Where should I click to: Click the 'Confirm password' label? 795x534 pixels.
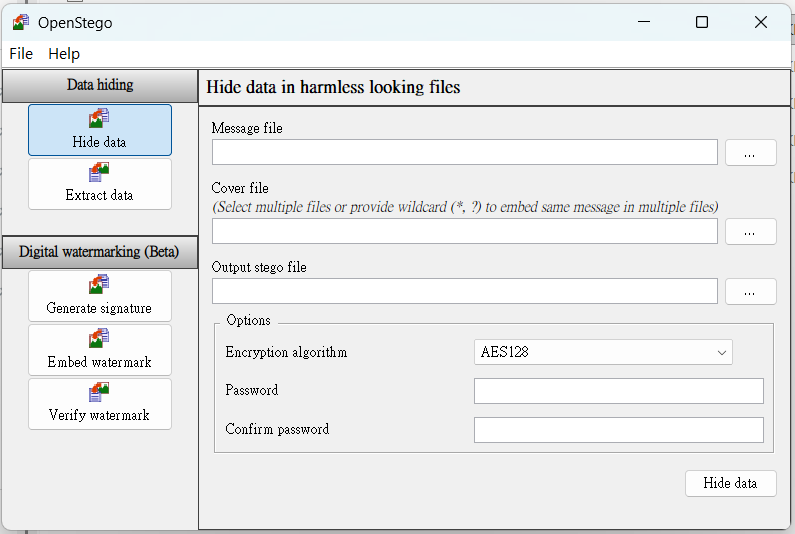(x=277, y=430)
